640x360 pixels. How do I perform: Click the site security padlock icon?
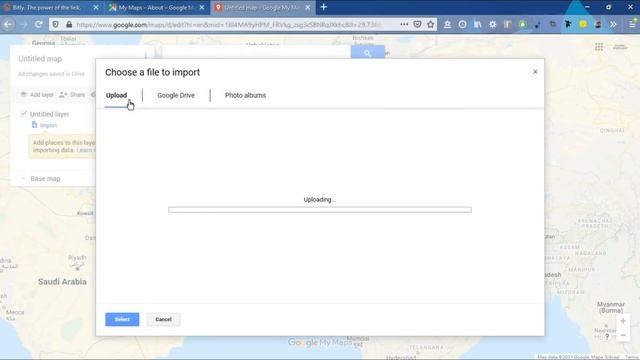(69, 24)
